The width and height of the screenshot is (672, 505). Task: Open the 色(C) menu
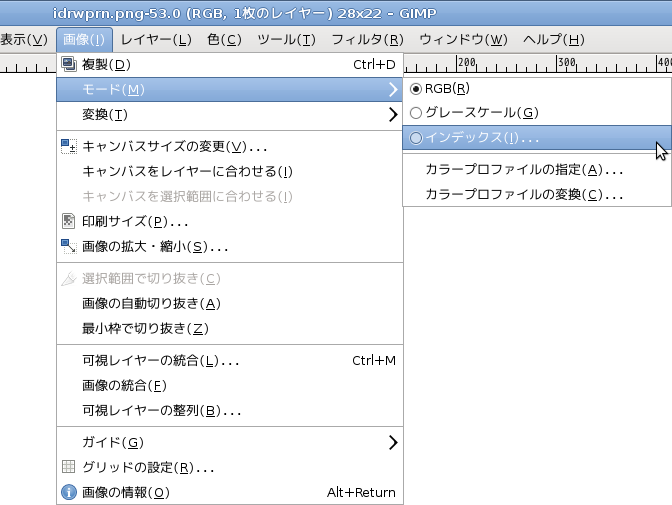pyautogui.click(x=224, y=39)
